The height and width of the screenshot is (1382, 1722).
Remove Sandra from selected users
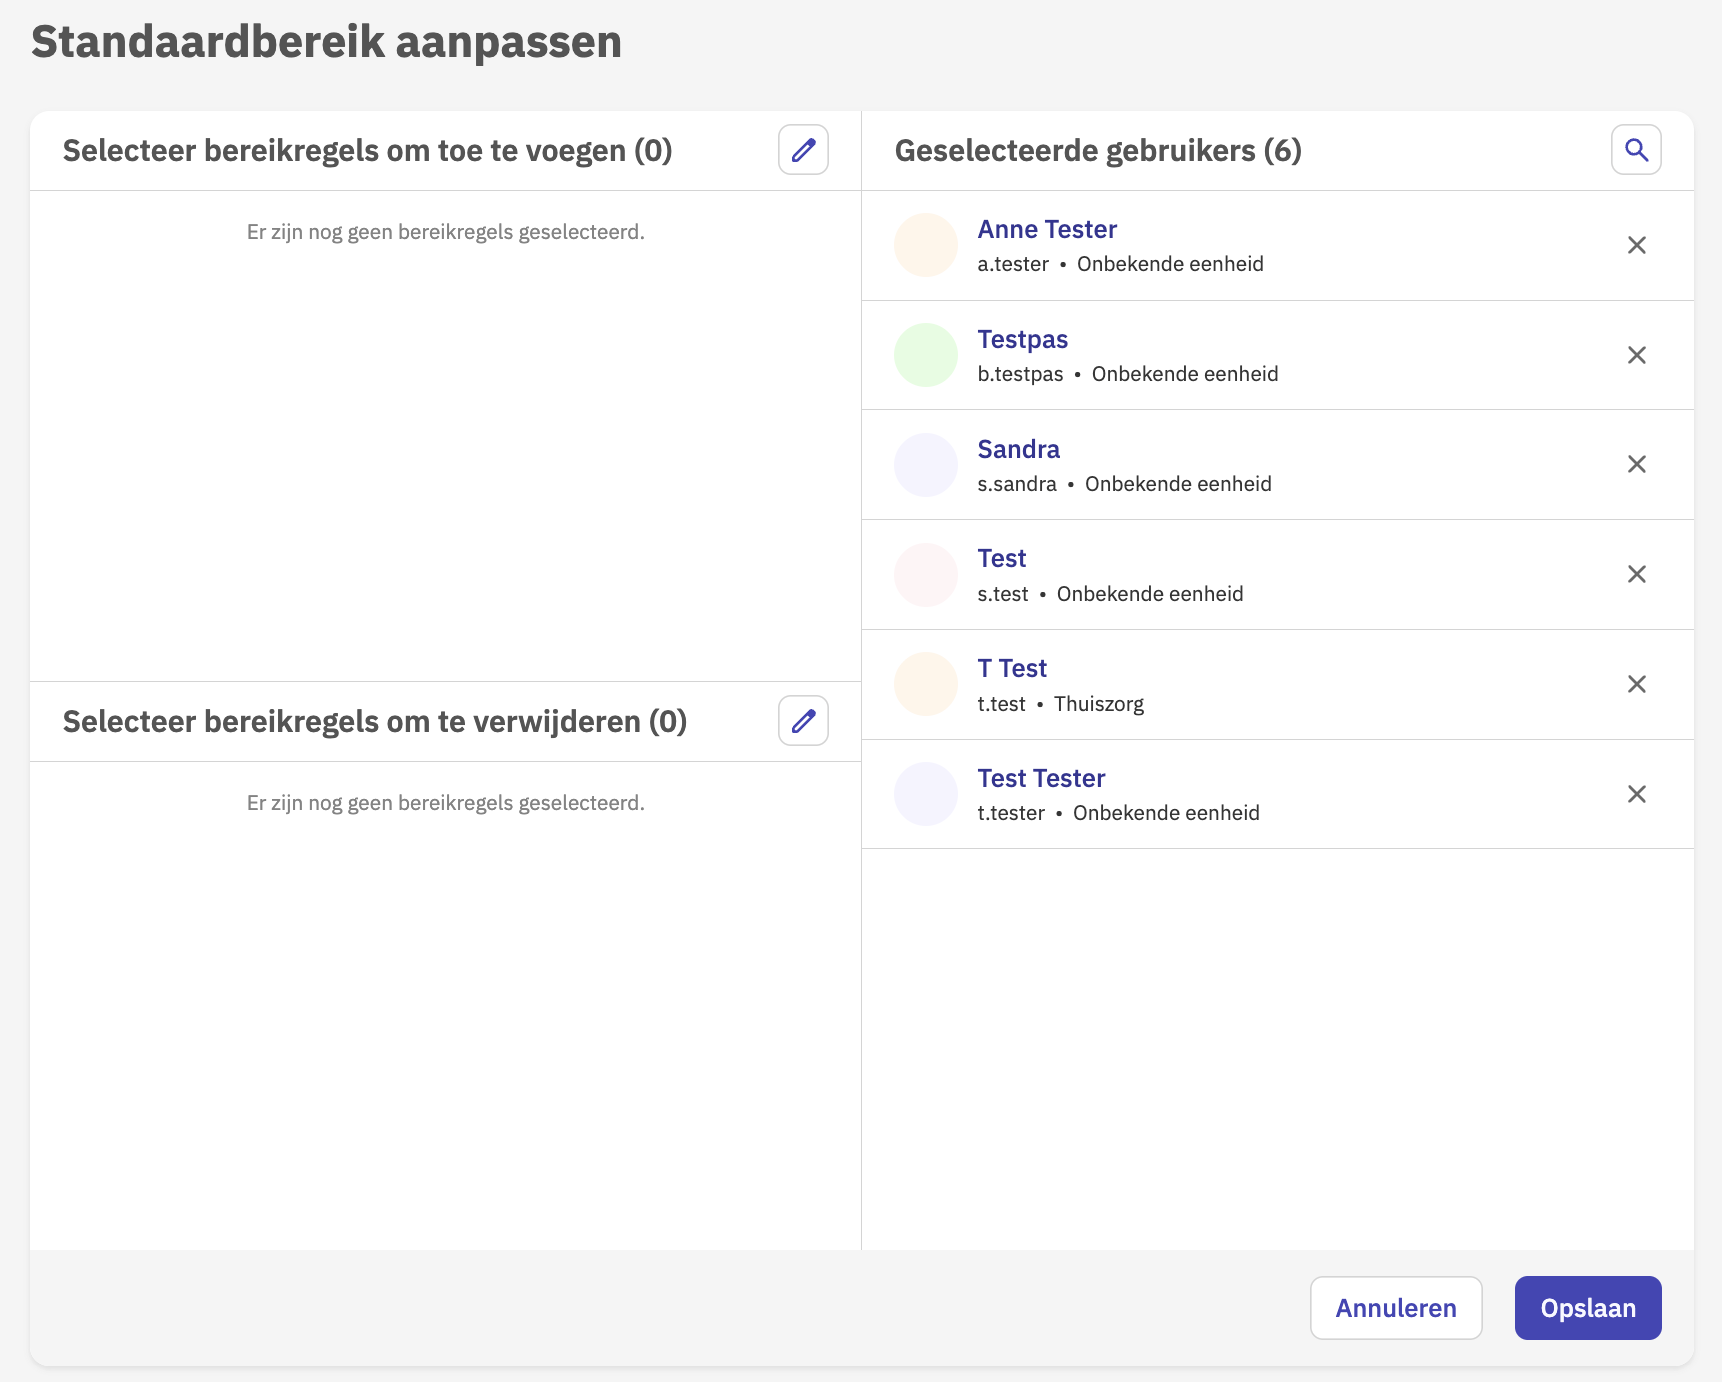(1636, 464)
